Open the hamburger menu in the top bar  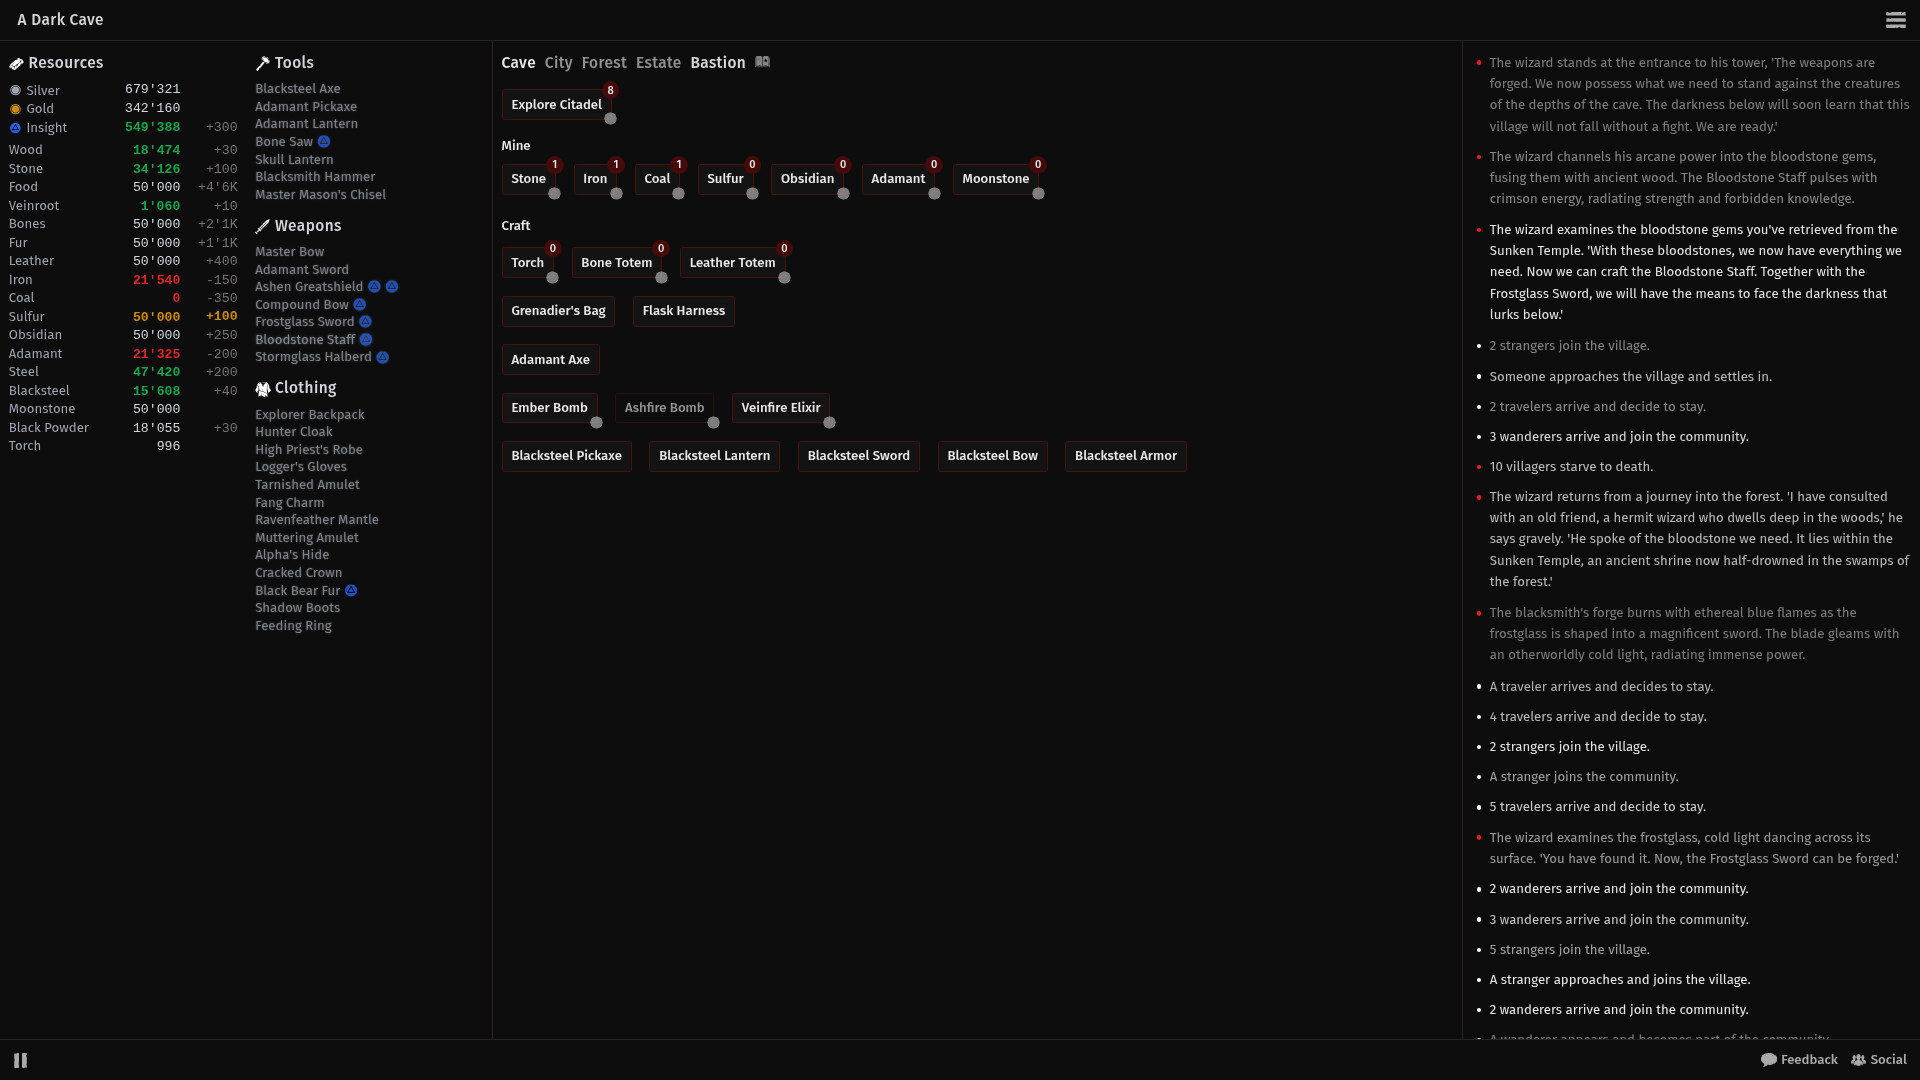coord(1895,20)
